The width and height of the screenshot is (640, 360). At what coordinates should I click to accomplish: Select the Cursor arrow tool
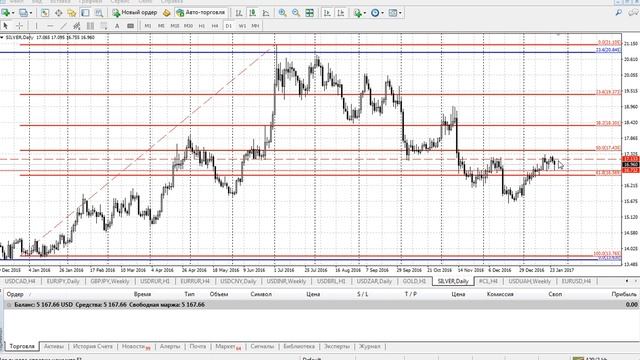pos(6,26)
